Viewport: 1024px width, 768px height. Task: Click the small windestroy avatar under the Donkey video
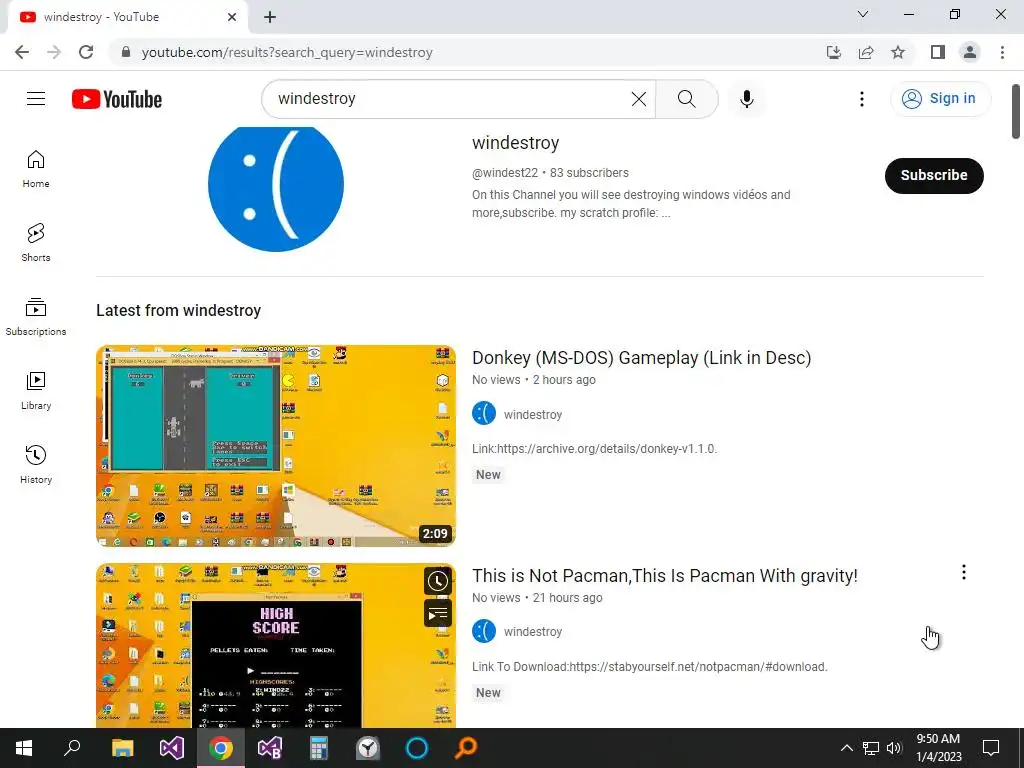484,413
